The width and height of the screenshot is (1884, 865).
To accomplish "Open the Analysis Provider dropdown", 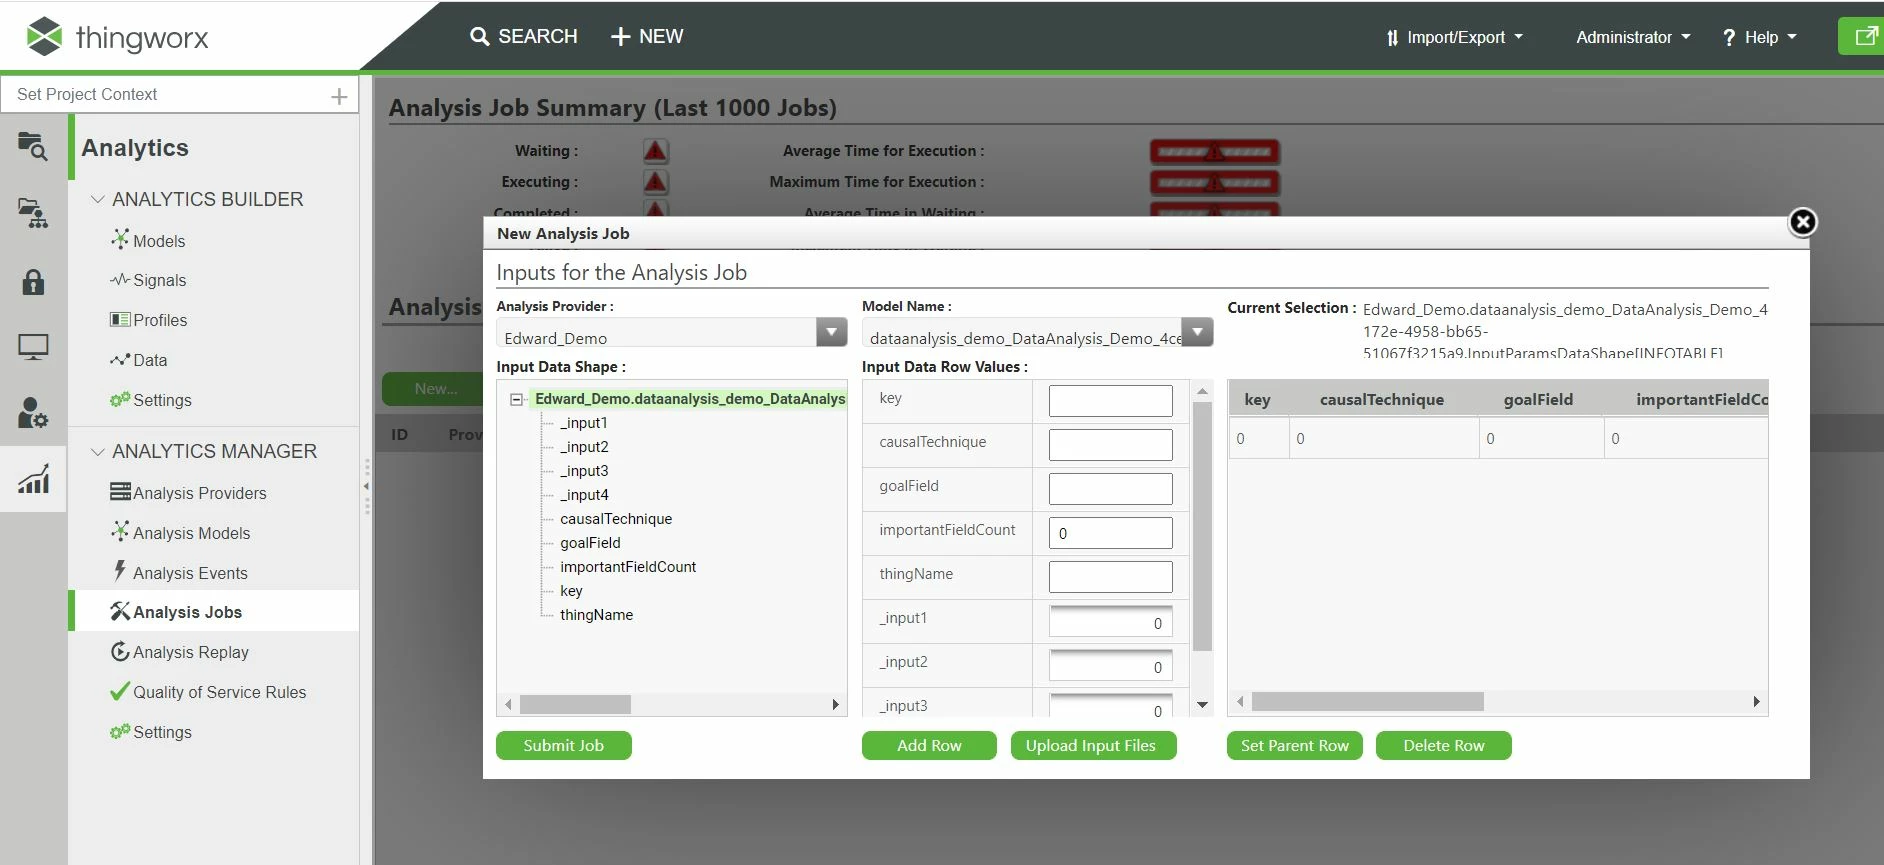I will pos(831,332).
